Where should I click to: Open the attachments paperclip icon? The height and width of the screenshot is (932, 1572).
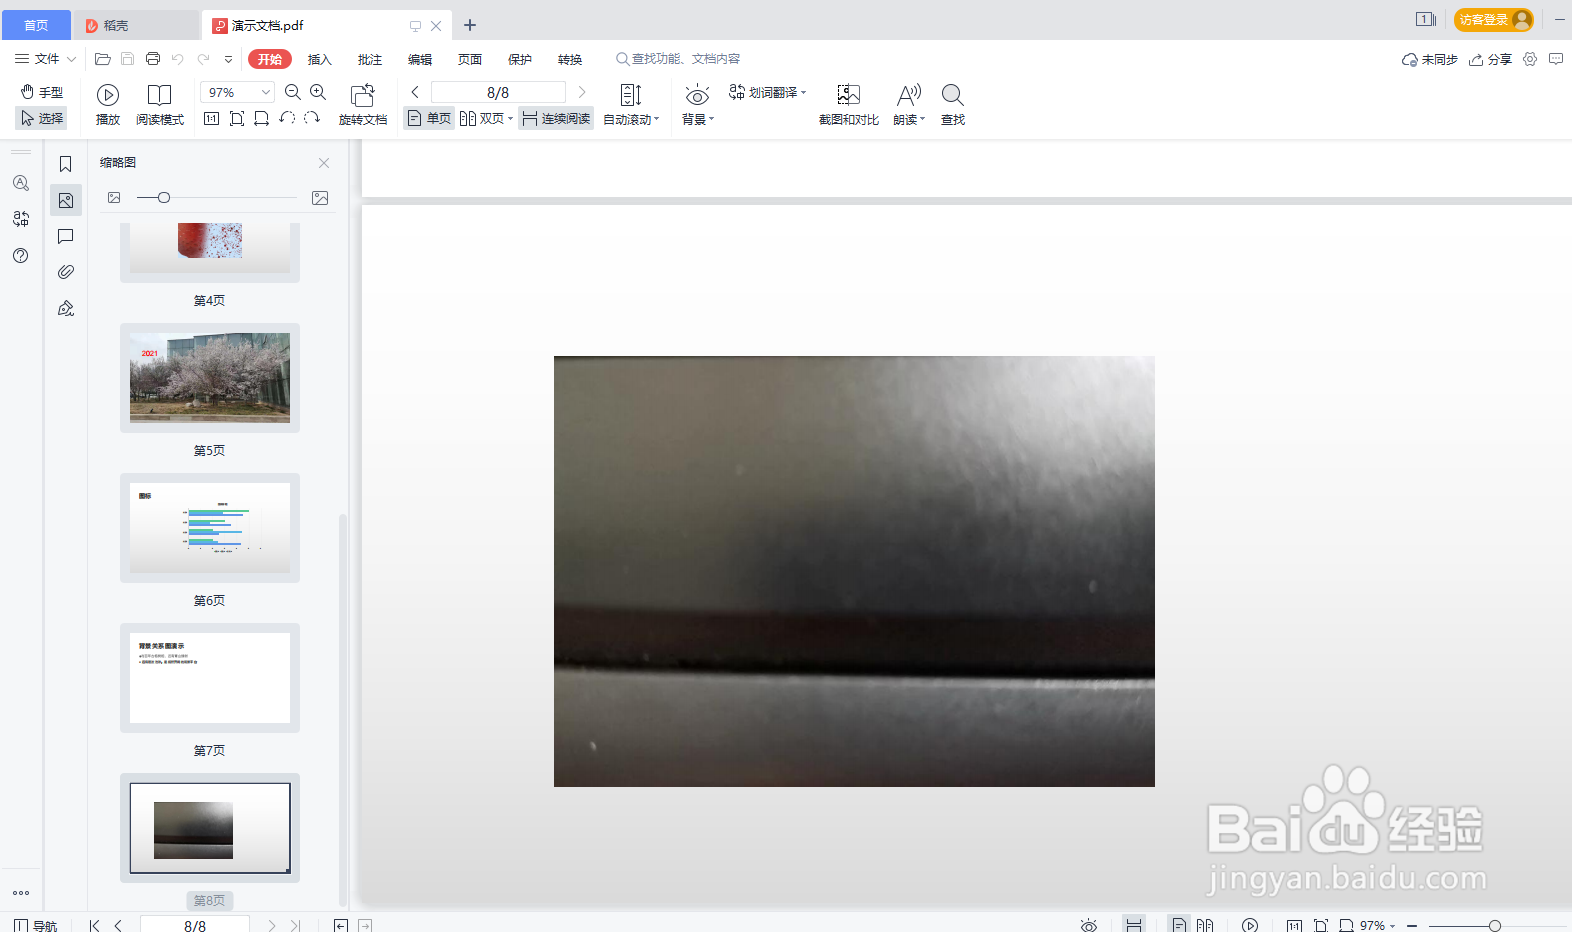pyautogui.click(x=66, y=272)
